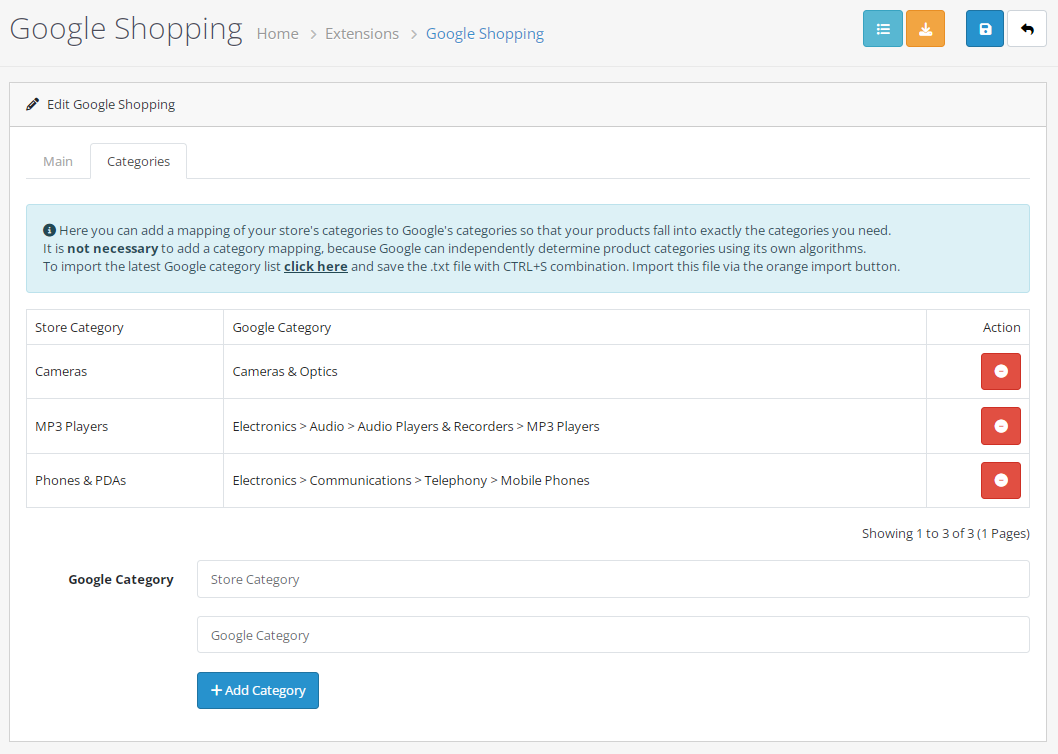This screenshot has height=754, width=1058.
Task: Click the 'Edit Google Shopping' panel heading
Action: click(x=111, y=105)
